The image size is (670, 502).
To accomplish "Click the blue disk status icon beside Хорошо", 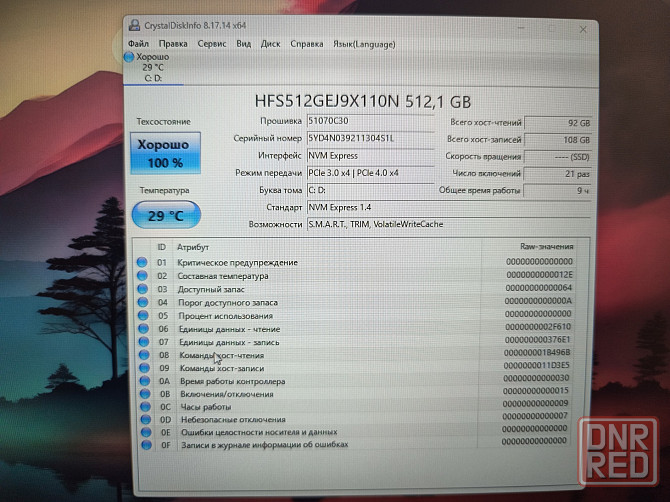I will (129, 57).
